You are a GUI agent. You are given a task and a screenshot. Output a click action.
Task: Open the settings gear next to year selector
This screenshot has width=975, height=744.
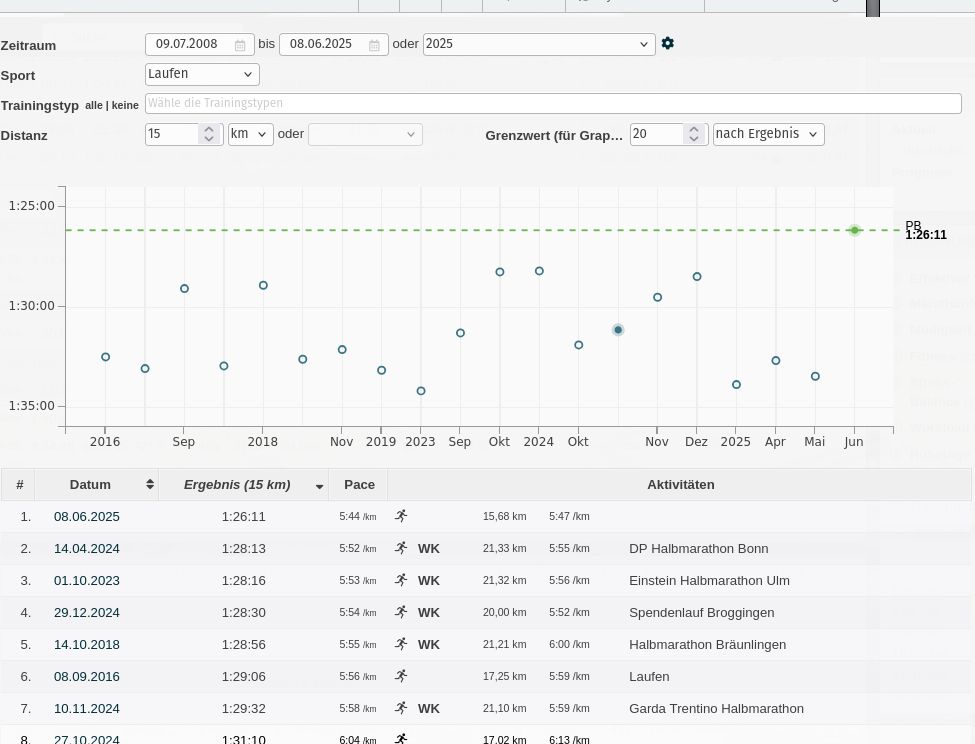click(x=667, y=44)
